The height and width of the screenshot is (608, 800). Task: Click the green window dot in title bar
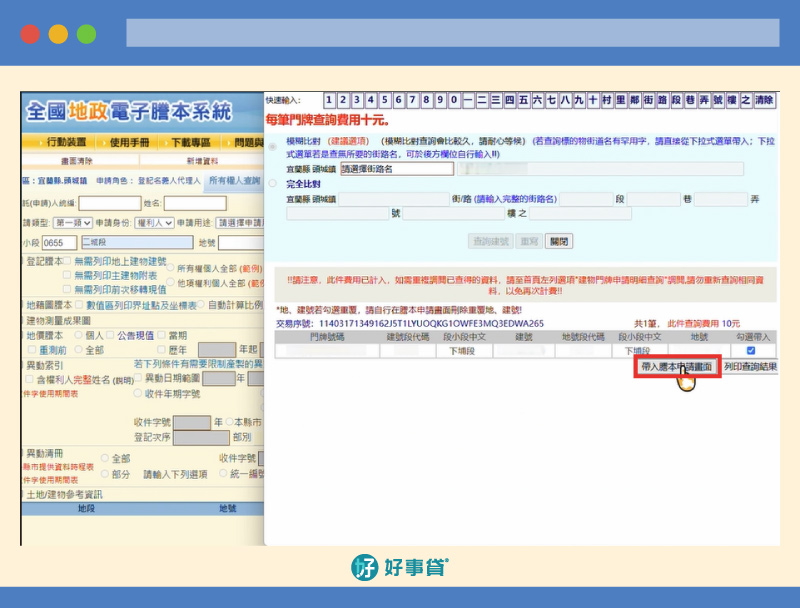coord(86,33)
